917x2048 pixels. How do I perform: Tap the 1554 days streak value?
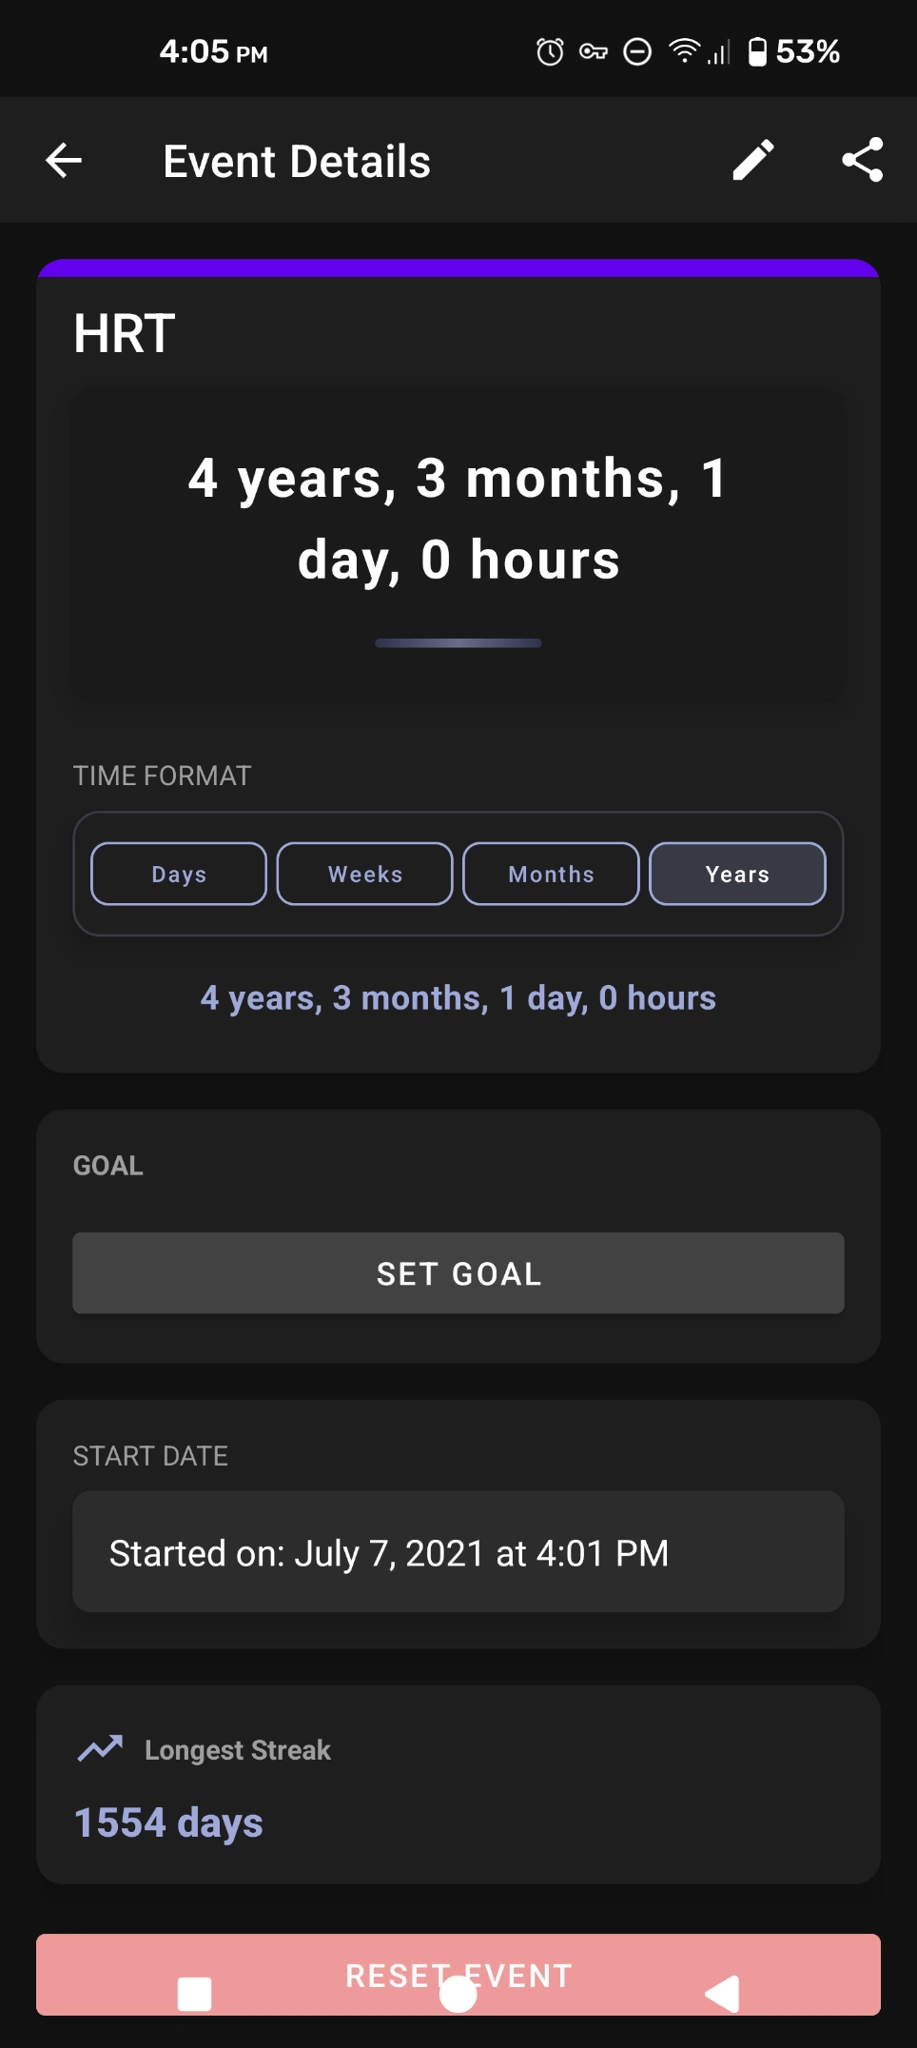169,1822
